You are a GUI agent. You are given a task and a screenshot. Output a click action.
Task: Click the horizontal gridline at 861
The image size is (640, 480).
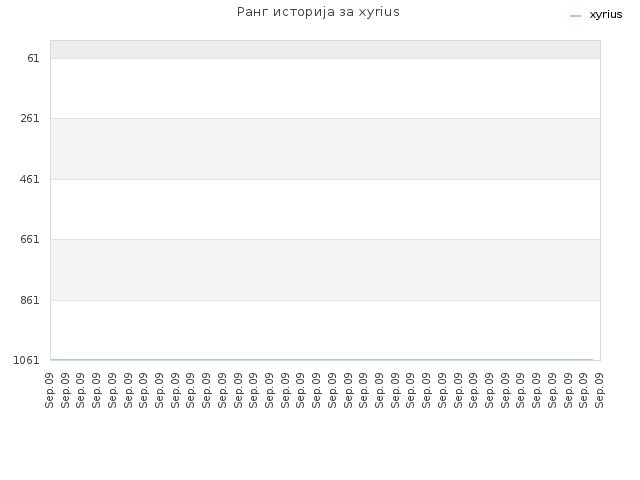pyautogui.click(x=325, y=300)
